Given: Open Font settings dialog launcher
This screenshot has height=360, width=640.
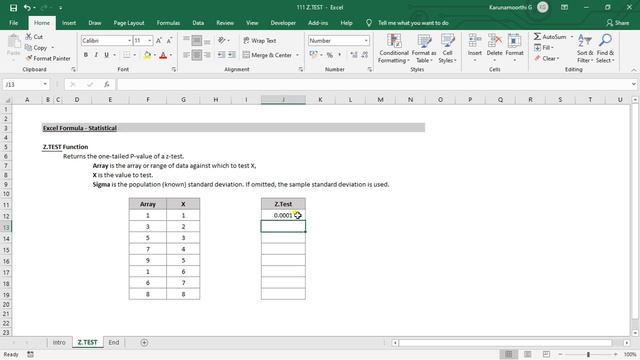Looking at the screenshot, I should pos(174,70).
